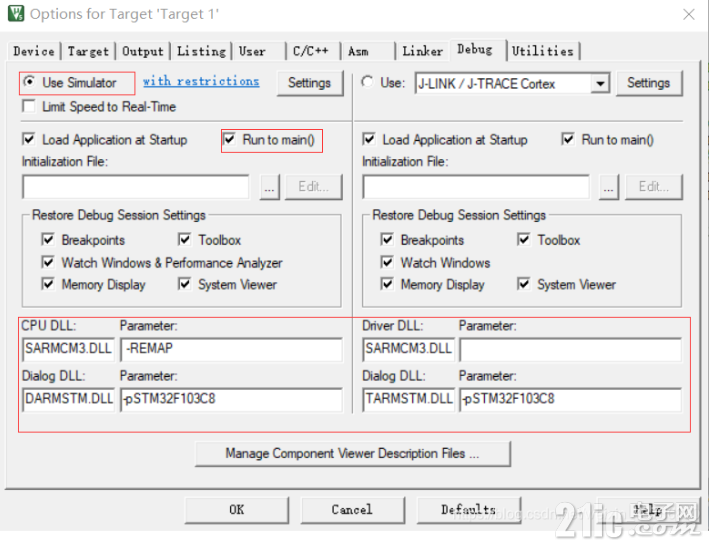
Task: Click the J-LINK debugger Settings button
Action: (648, 83)
